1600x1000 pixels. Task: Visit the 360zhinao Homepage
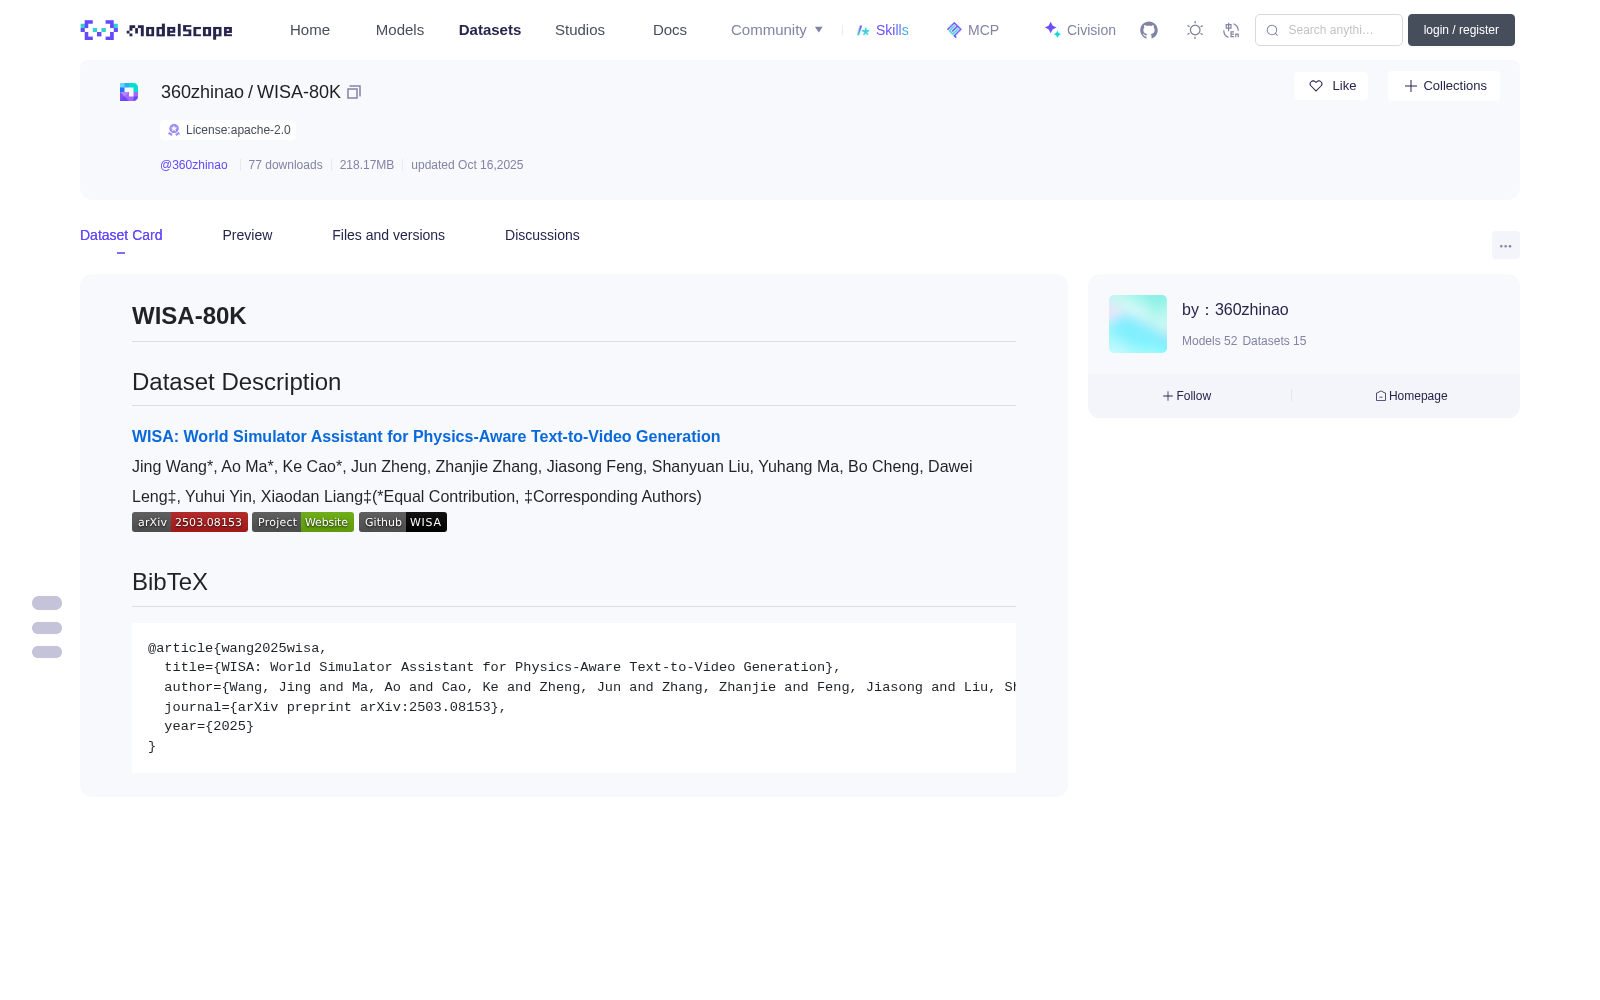tap(1411, 396)
